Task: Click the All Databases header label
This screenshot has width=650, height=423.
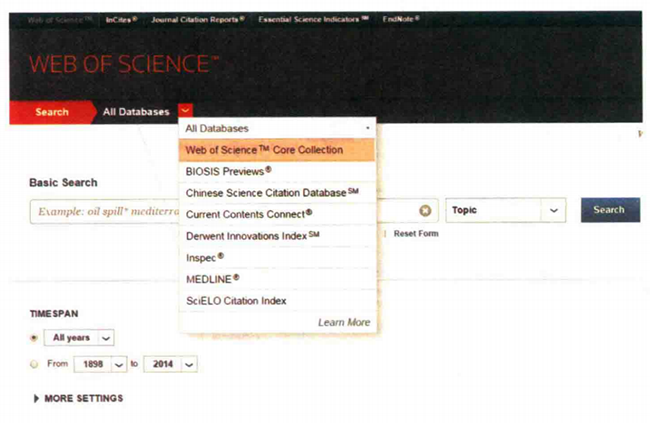Action: tap(136, 112)
